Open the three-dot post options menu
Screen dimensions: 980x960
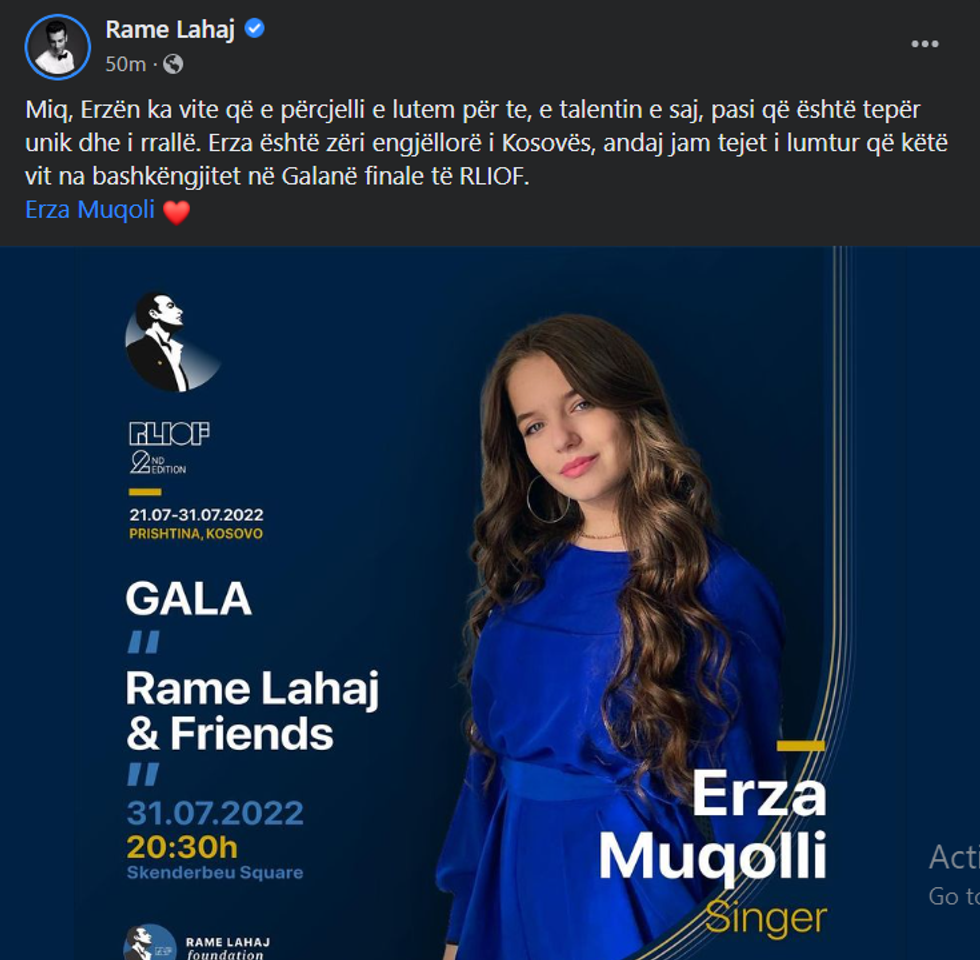pyautogui.click(x=924, y=44)
